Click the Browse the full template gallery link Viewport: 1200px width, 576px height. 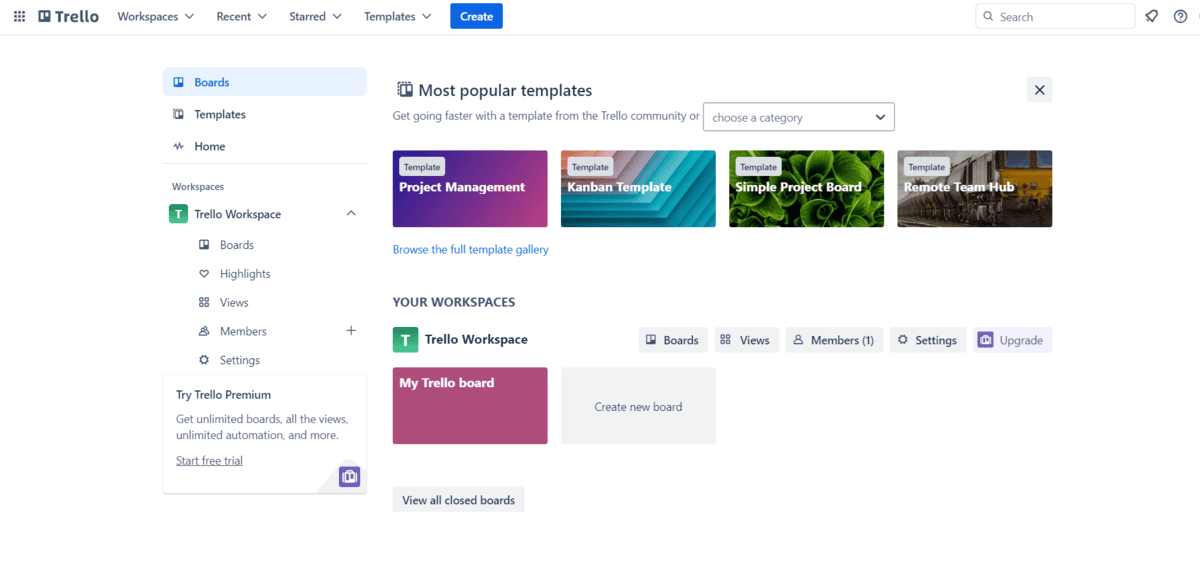(470, 249)
